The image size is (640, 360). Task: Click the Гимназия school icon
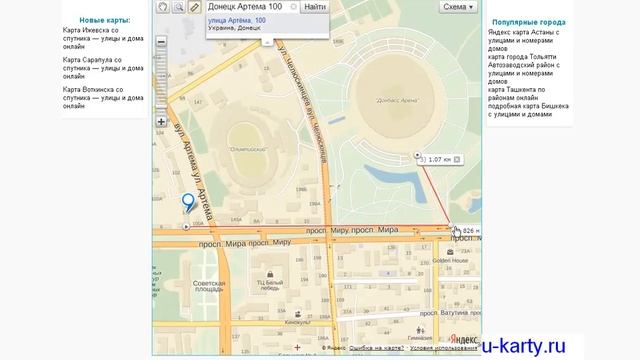point(420,330)
